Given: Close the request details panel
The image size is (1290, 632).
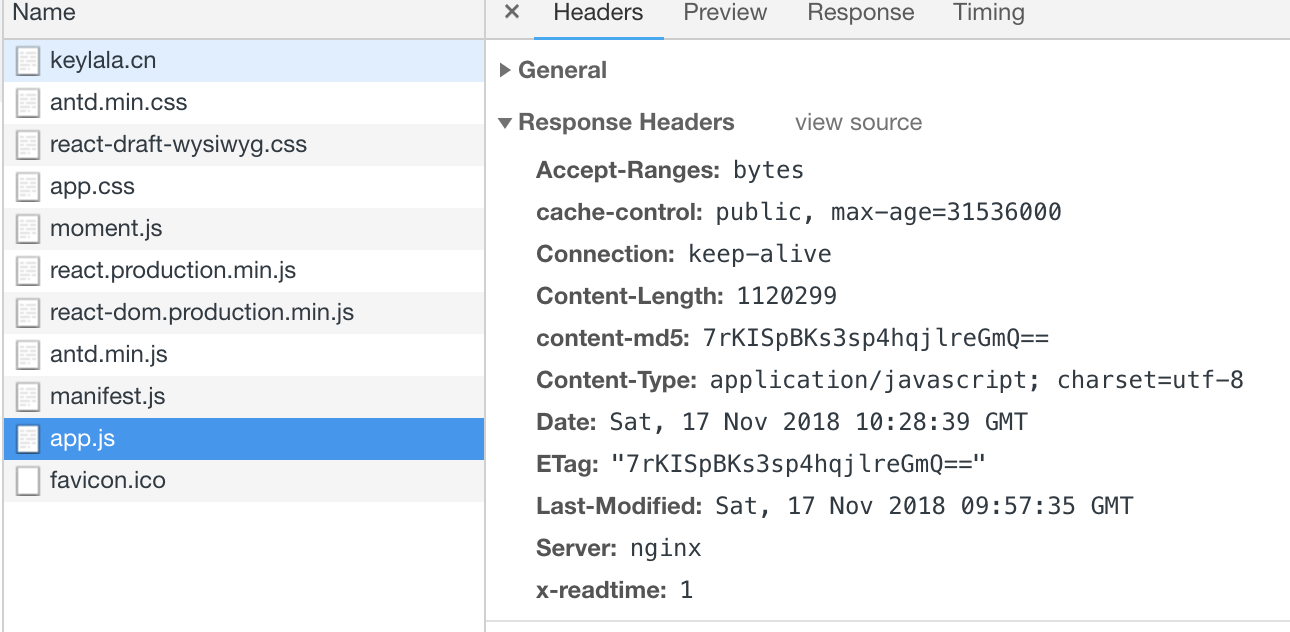Looking at the screenshot, I should (x=511, y=13).
